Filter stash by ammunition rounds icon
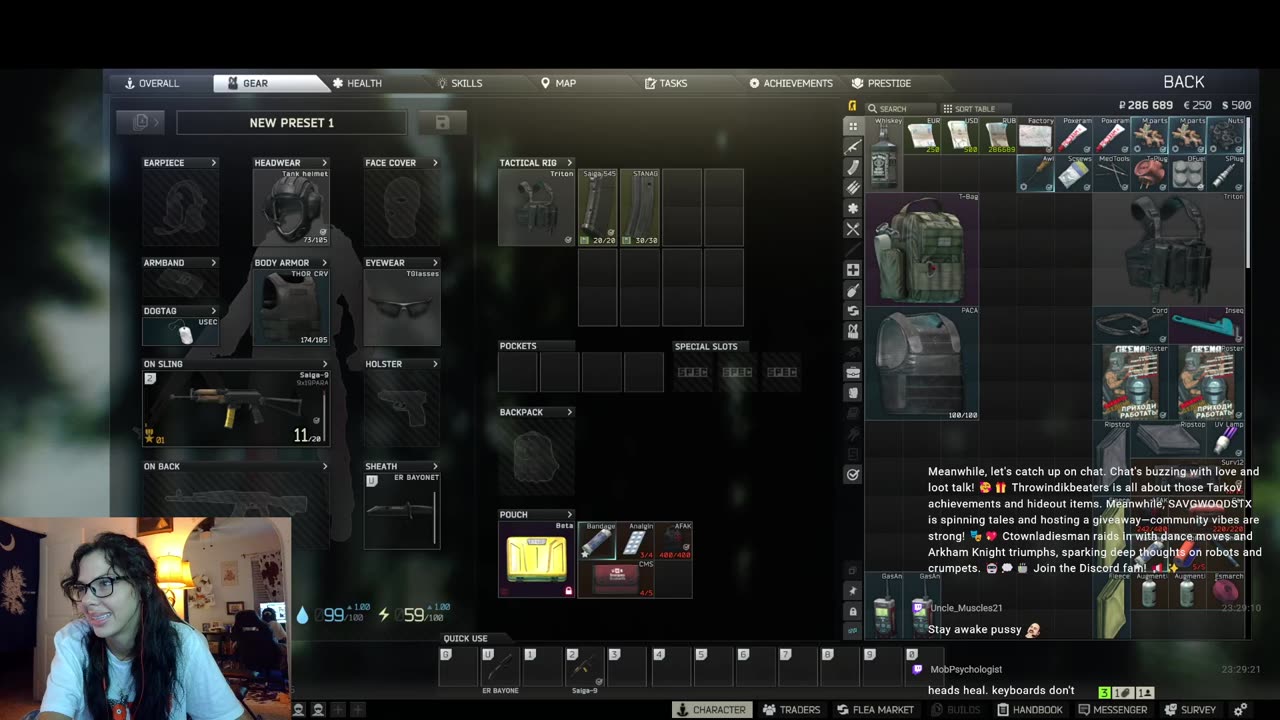The height and width of the screenshot is (720, 1280). click(853, 187)
